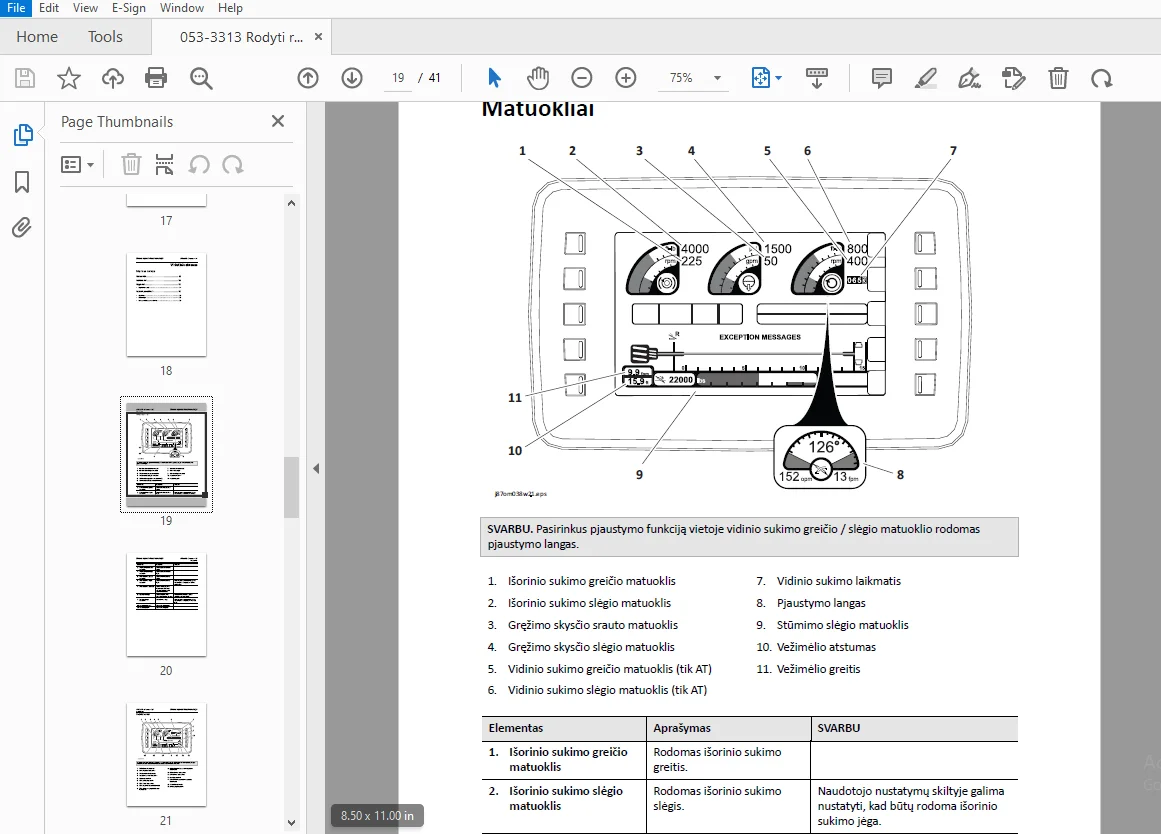Click list item 'Gręžimo skysčio srauto matuoklis'

pos(593,625)
